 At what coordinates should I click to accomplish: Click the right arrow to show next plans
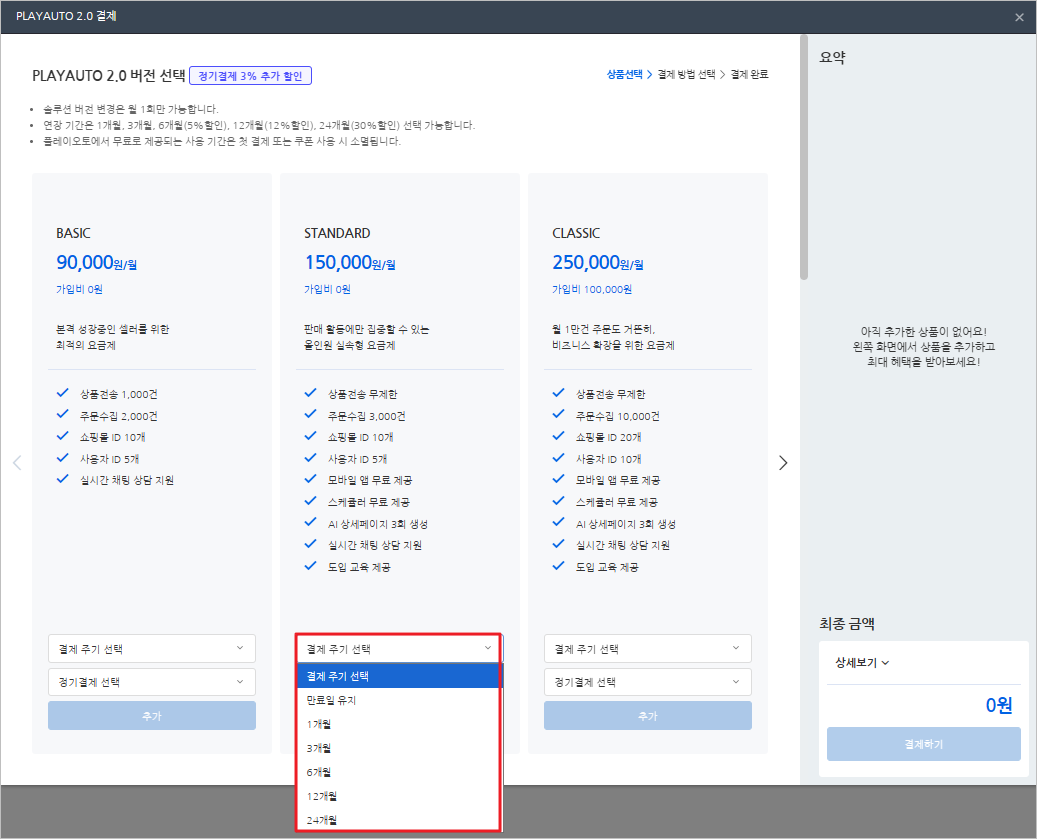[x=783, y=463]
